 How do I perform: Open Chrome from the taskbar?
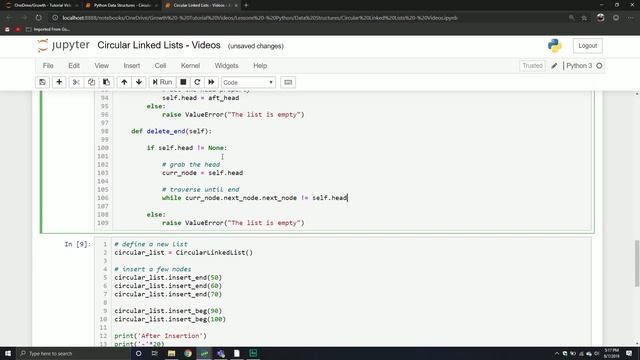pyautogui.click(x=188, y=353)
